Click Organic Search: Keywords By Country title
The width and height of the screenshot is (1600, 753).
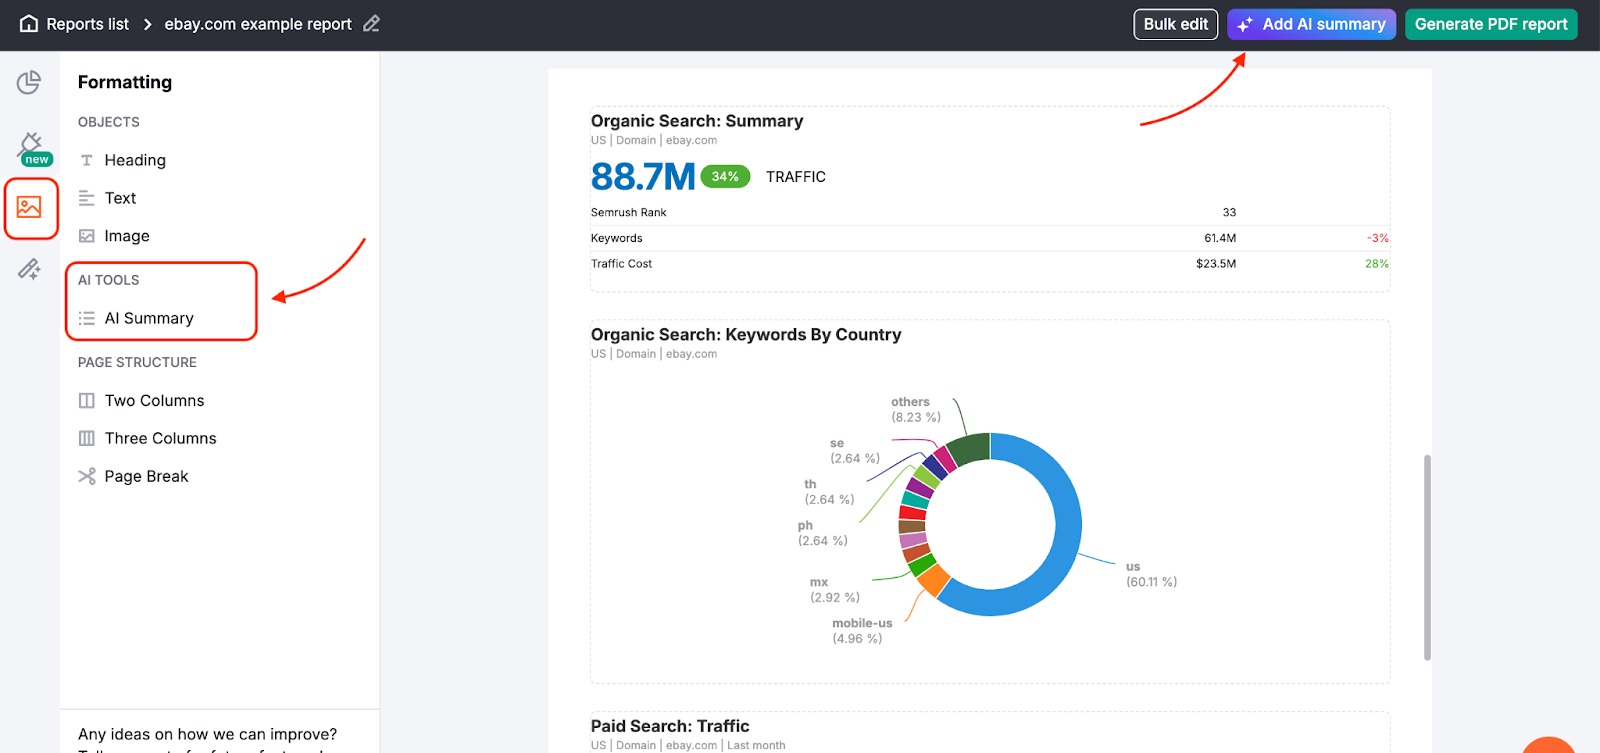(x=746, y=335)
